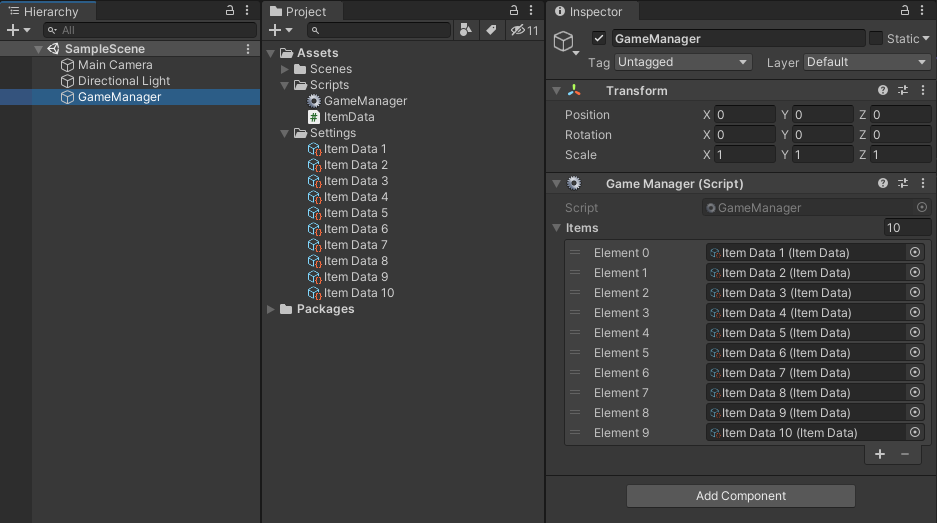Screen dimensions: 937x523
Task: Open Transform component options menu
Action: [x=923, y=90]
